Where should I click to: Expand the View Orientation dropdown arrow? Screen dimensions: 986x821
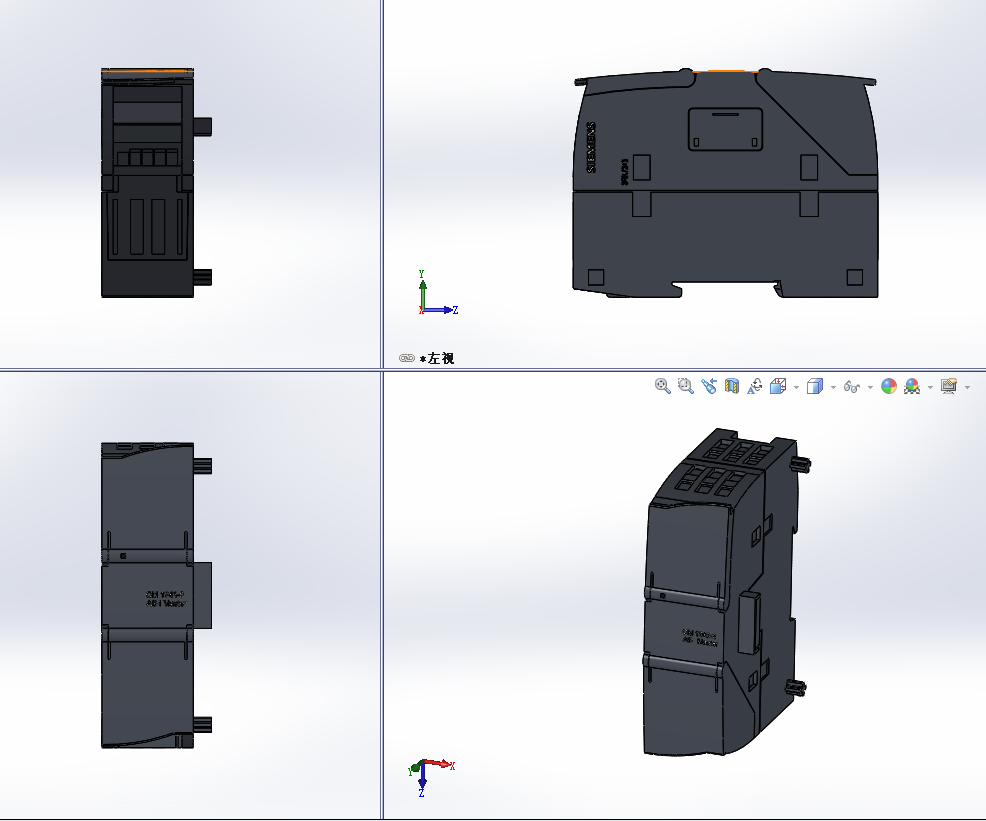(x=796, y=387)
